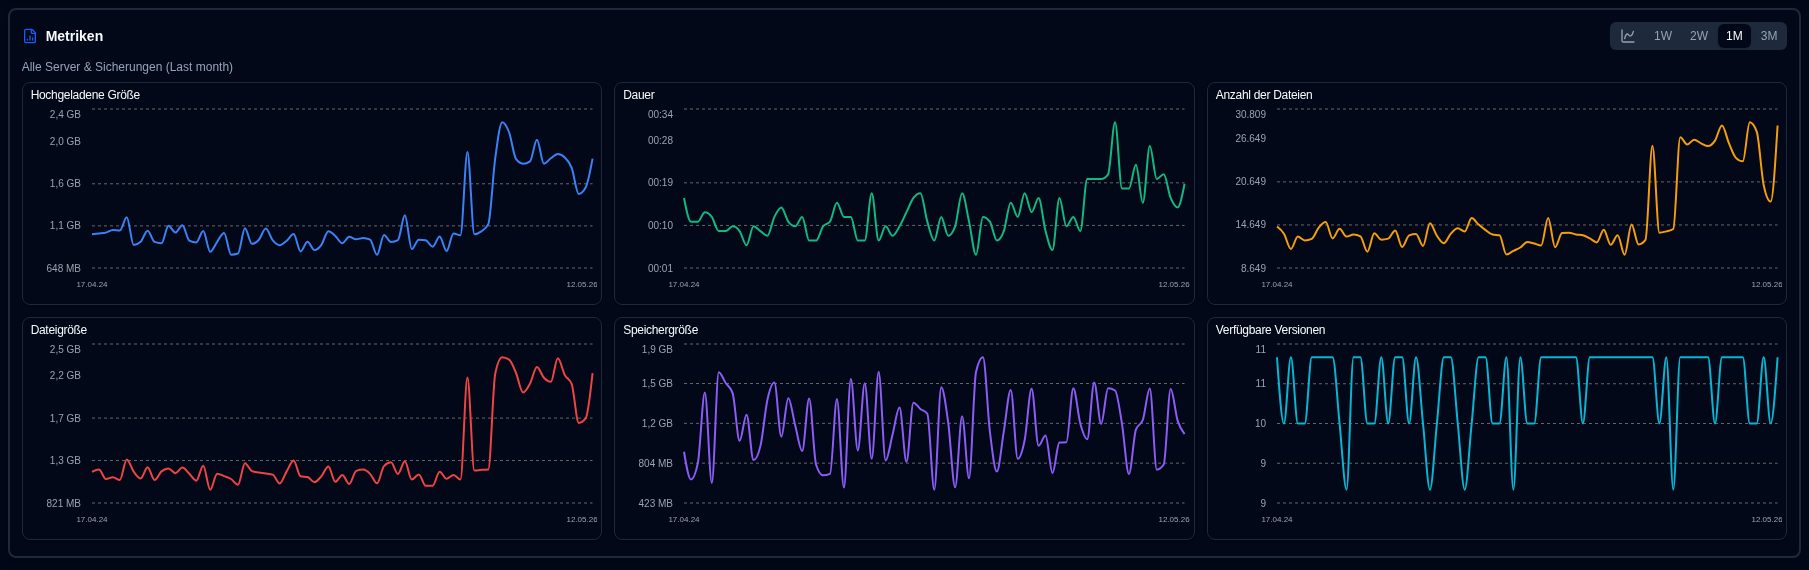The width and height of the screenshot is (1809, 570).
Task: Click the 423 MB axis label
Action: [x=655, y=504]
